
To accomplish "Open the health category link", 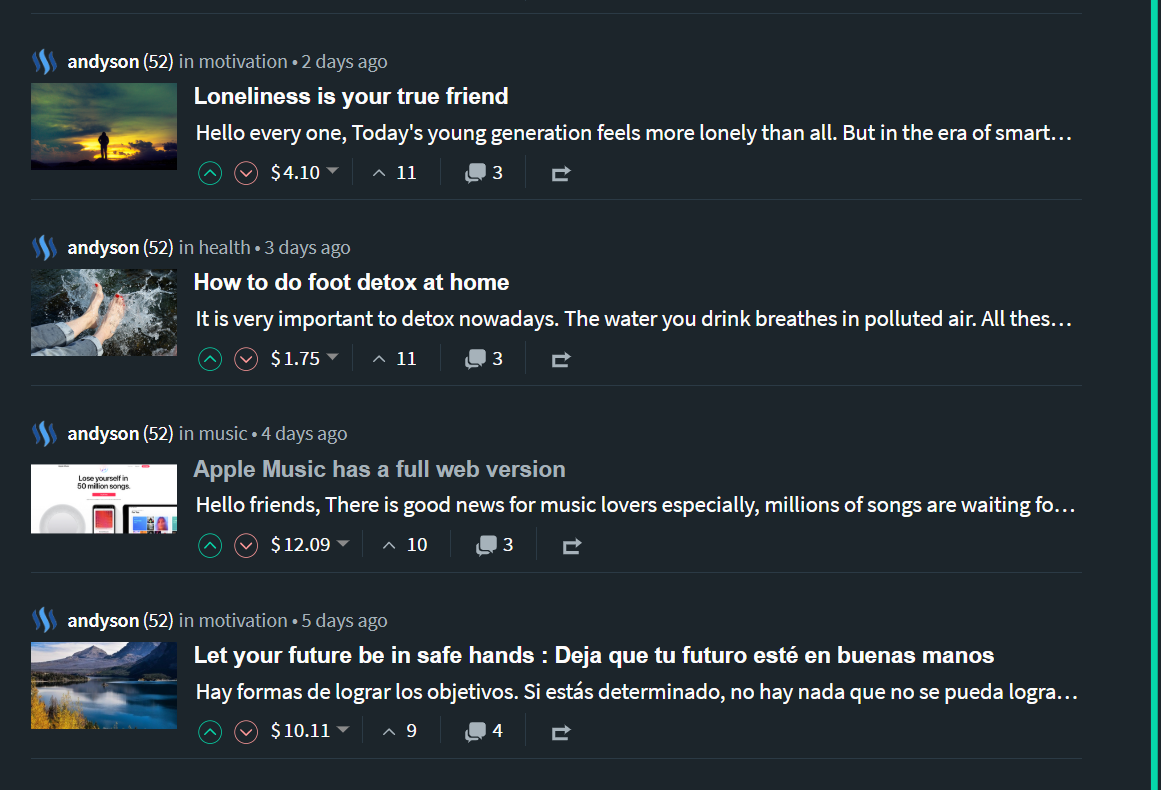I will click(224, 247).
